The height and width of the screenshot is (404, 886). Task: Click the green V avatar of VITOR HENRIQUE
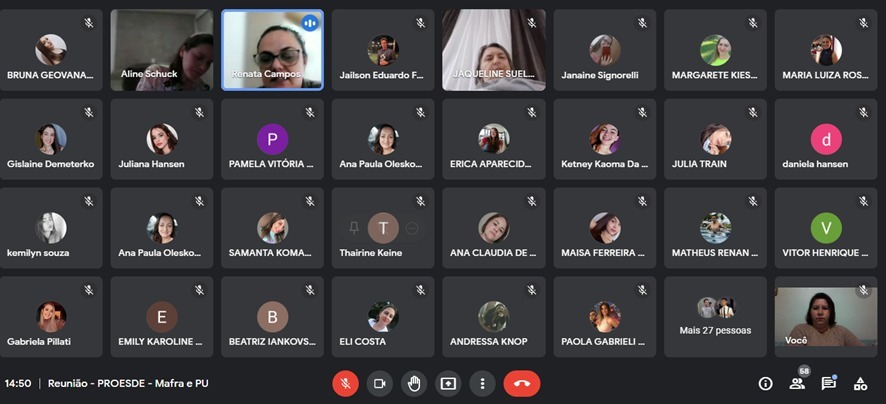826,228
